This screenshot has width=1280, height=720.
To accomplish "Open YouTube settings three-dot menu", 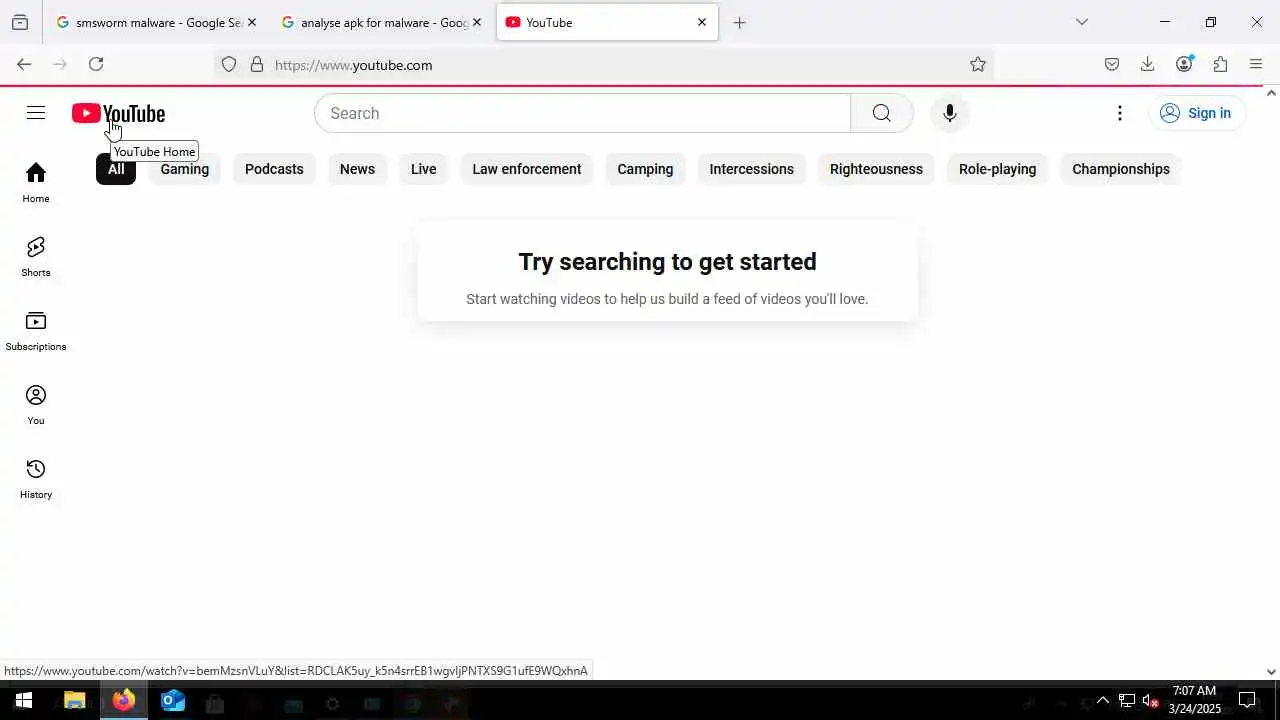I will pos(1120,113).
